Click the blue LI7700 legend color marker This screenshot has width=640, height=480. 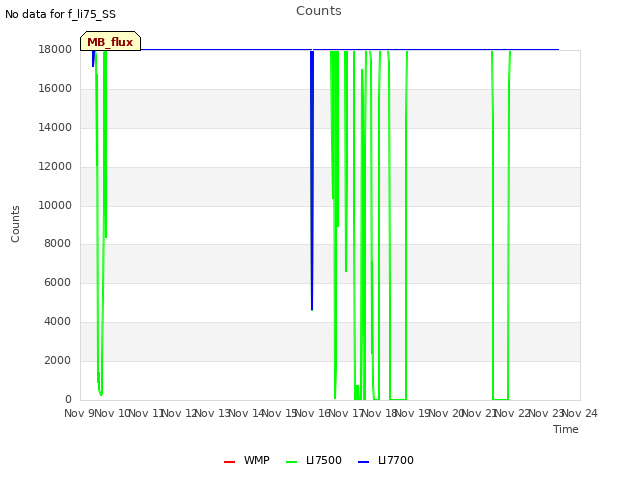363,462
